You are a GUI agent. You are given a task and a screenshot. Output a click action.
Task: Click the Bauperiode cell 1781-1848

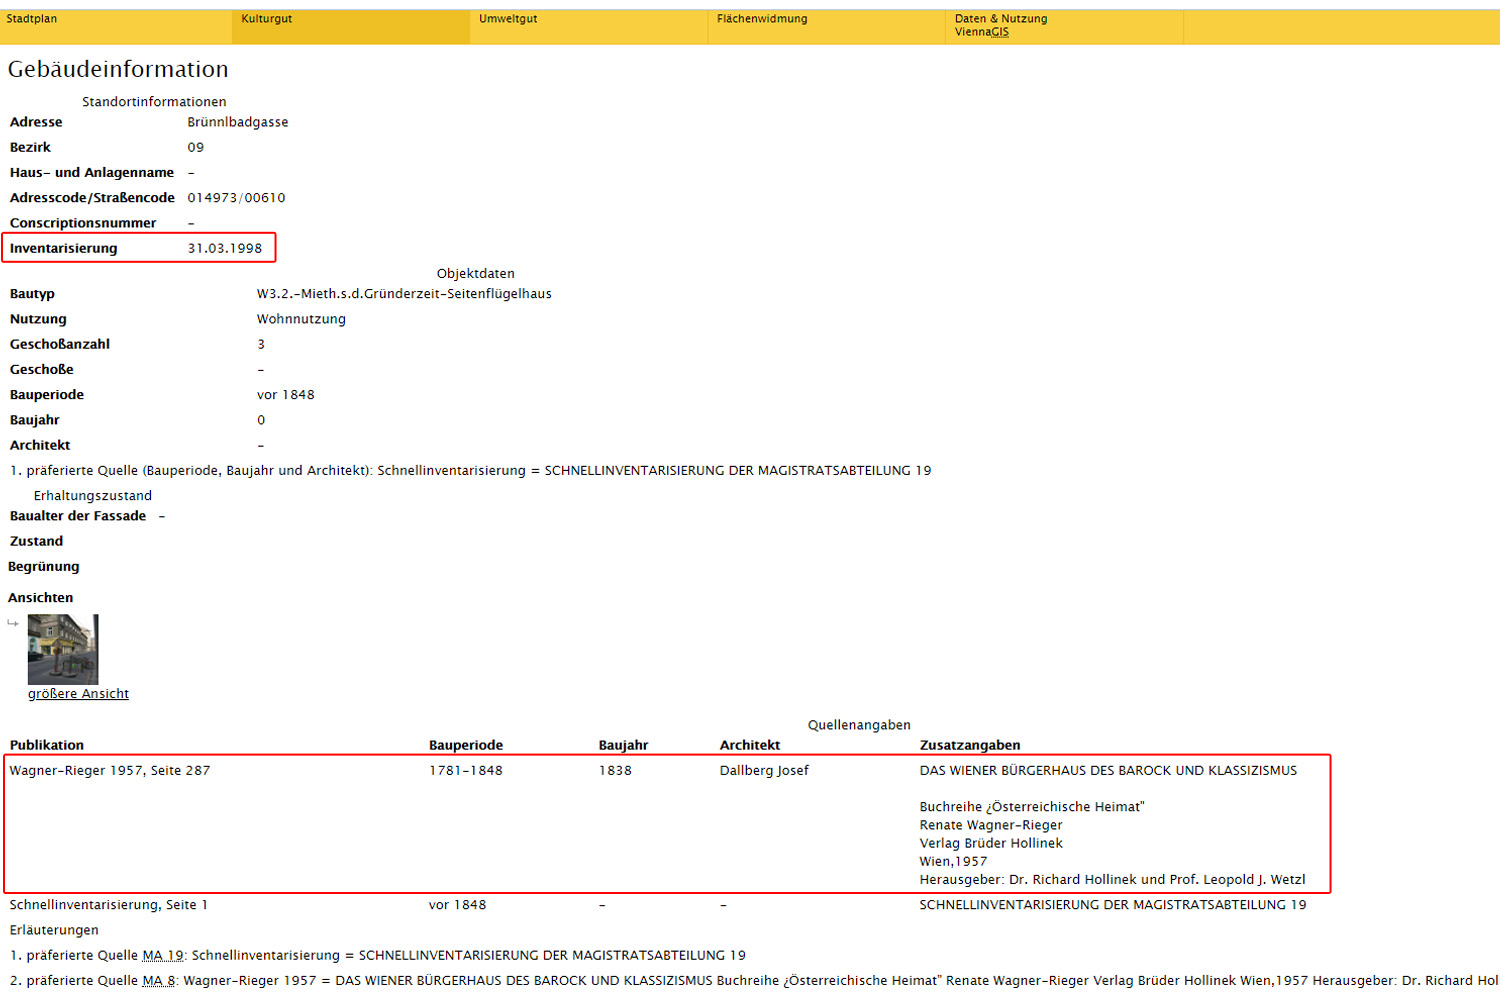click(x=466, y=770)
